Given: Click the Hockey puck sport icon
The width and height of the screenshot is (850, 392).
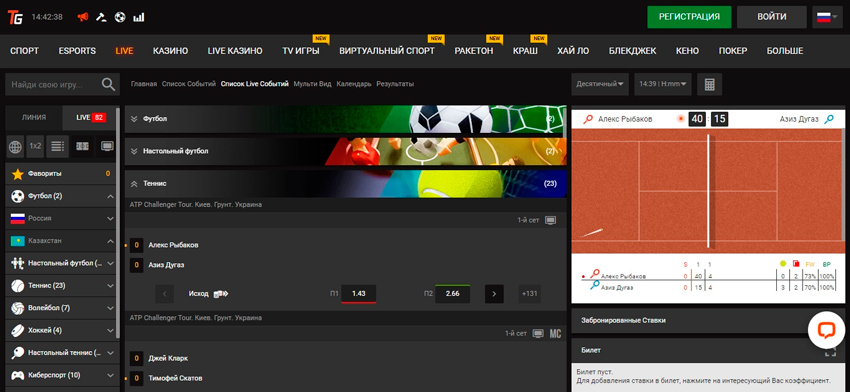Looking at the screenshot, I should click(18, 330).
